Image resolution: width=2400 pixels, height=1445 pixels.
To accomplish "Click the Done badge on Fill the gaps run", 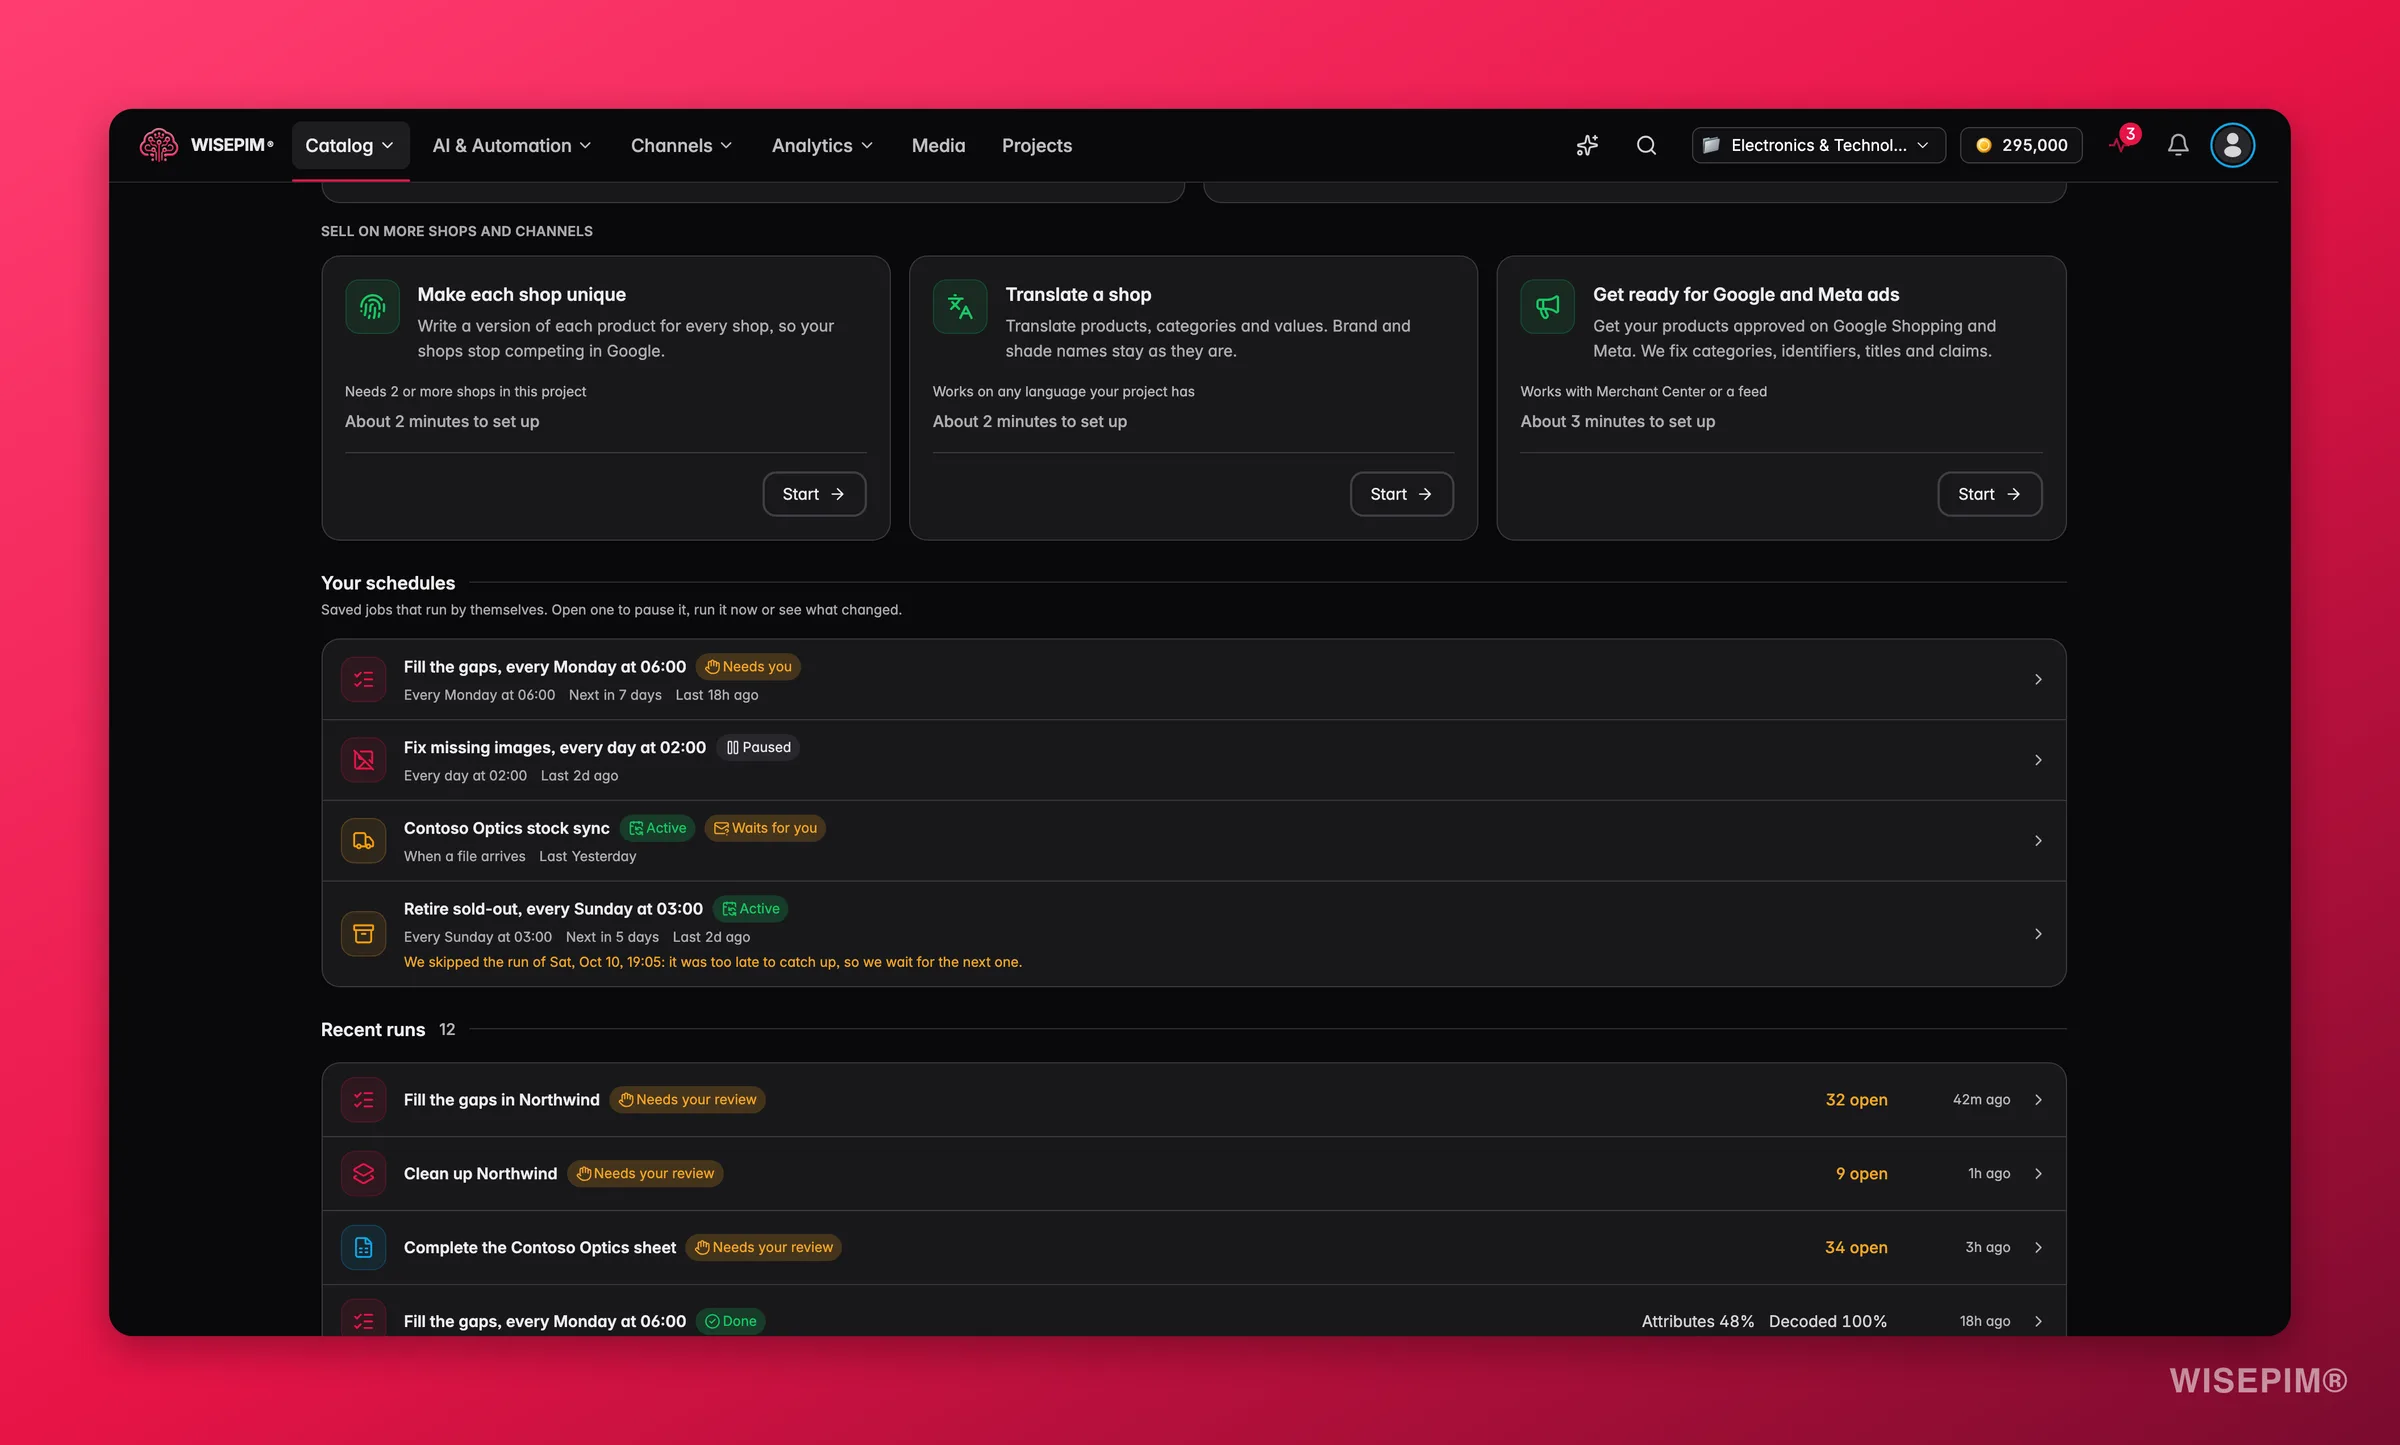I will [730, 1321].
